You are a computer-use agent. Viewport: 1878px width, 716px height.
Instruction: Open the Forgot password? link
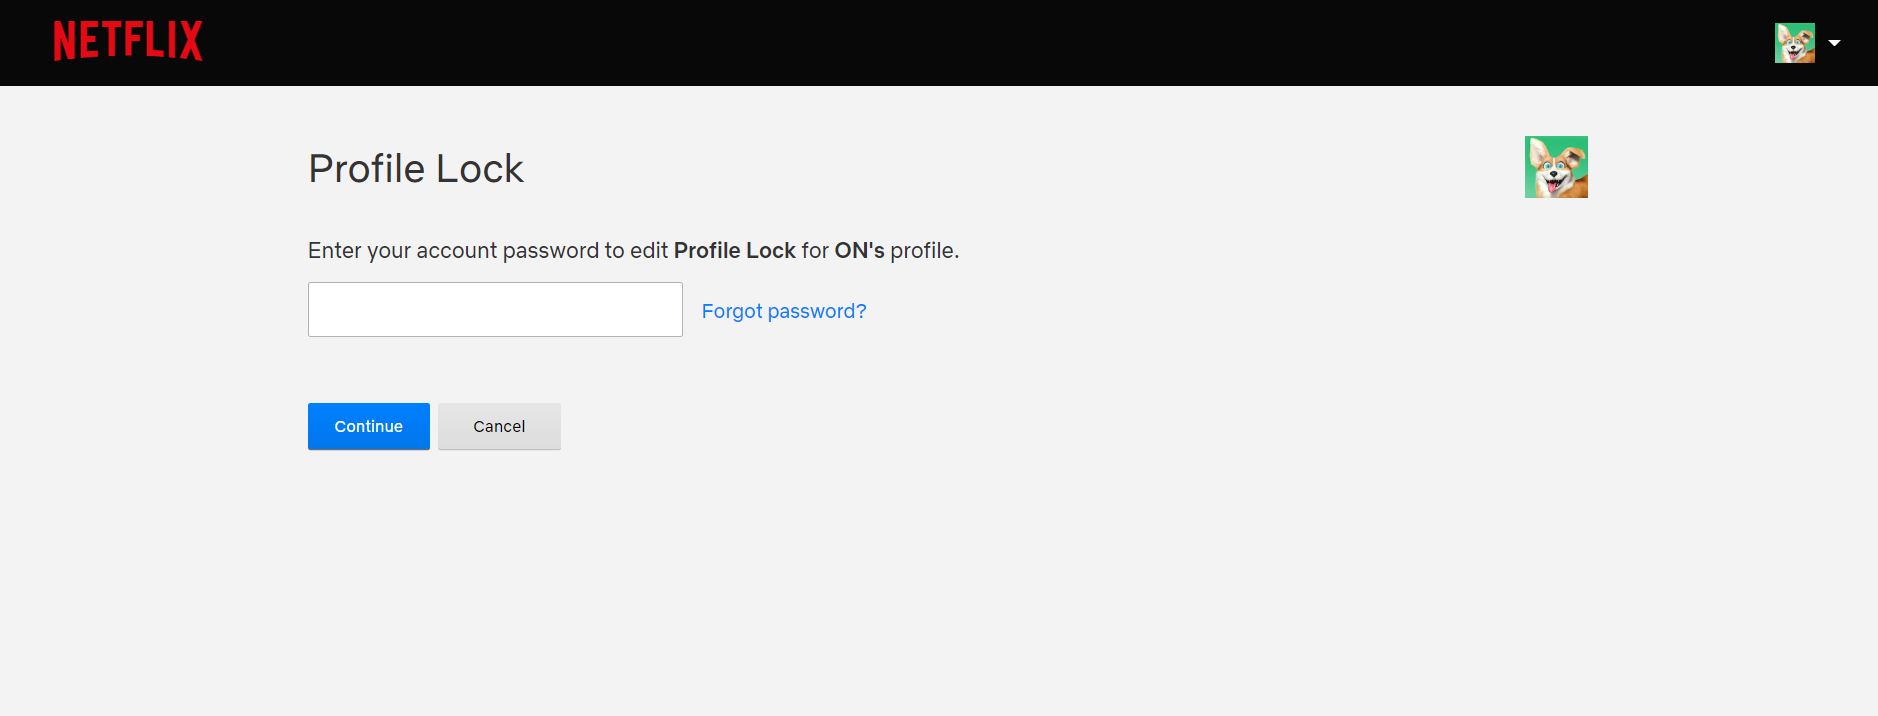tap(783, 311)
